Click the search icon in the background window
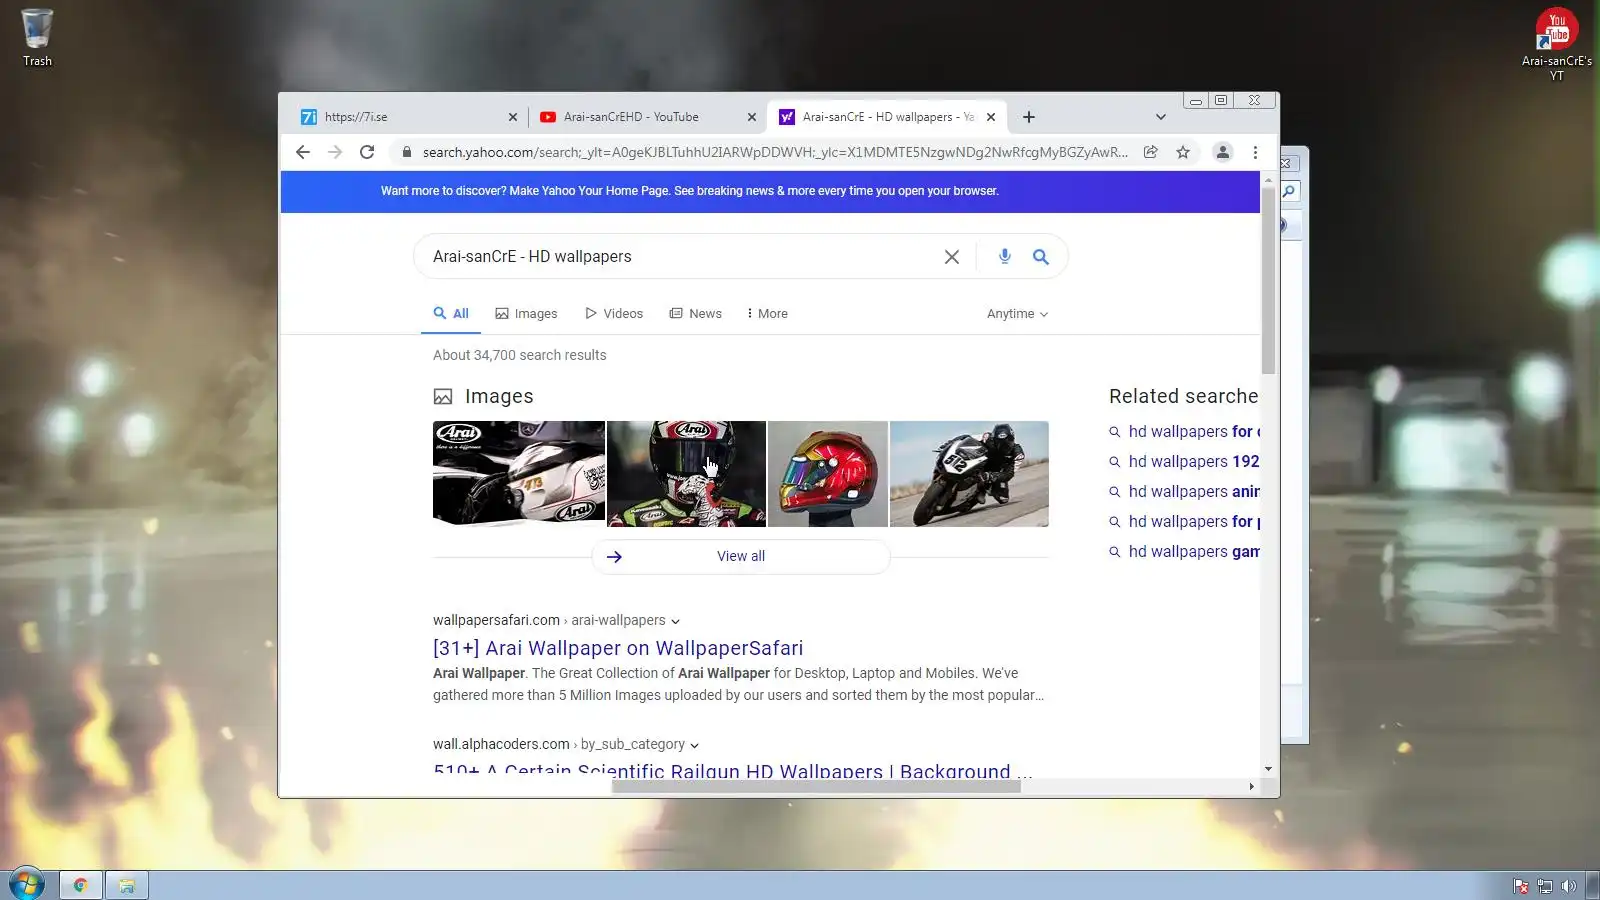 click(1290, 191)
